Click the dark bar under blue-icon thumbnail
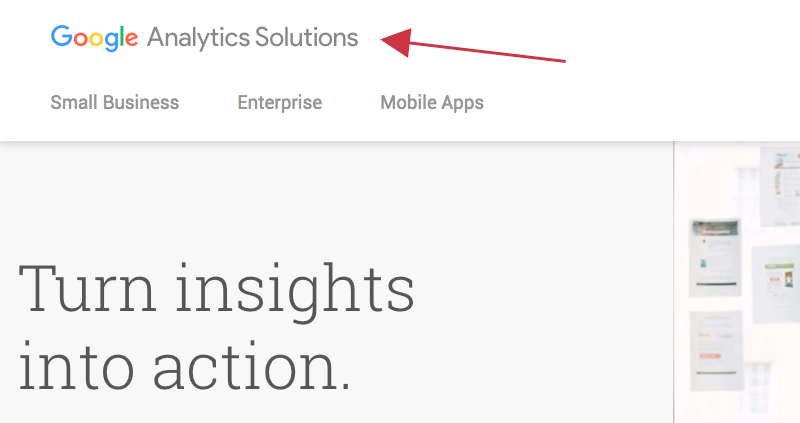Image resolution: width=800 pixels, height=423 pixels. pos(714,285)
